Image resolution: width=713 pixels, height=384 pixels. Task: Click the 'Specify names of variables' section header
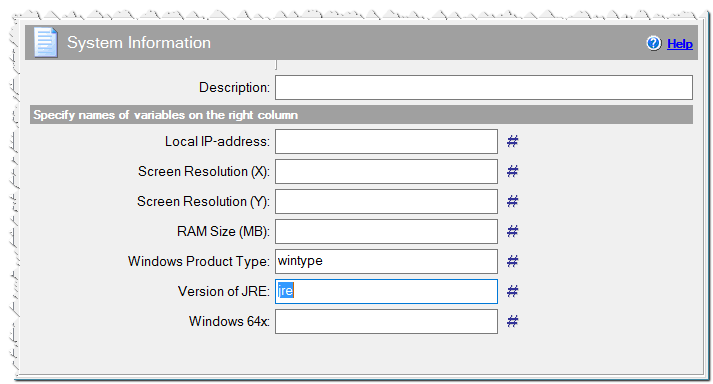point(362,115)
